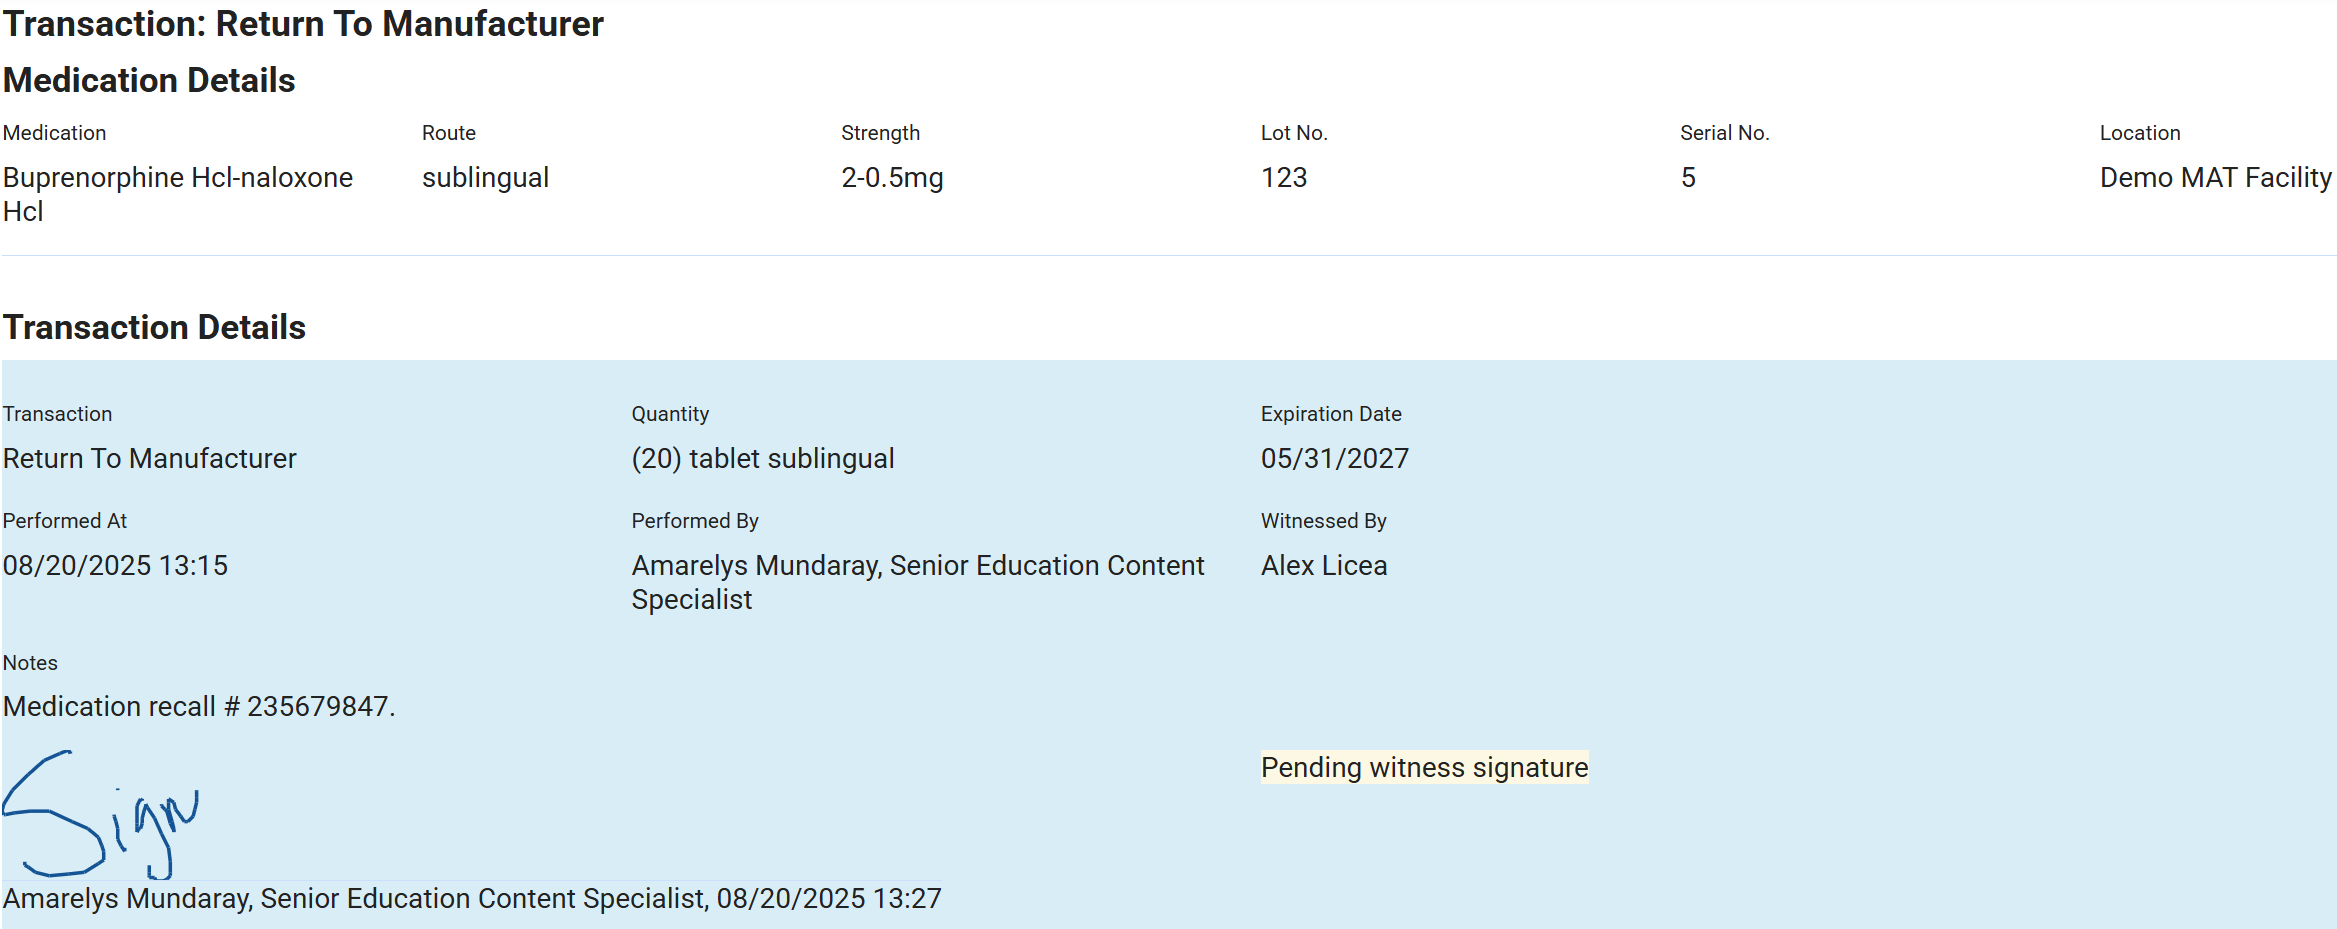This screenshot has width=2337, height=929.
Task: Click the Transaction: Return To Manufacturer title
Action: click(x=304, y=24)
